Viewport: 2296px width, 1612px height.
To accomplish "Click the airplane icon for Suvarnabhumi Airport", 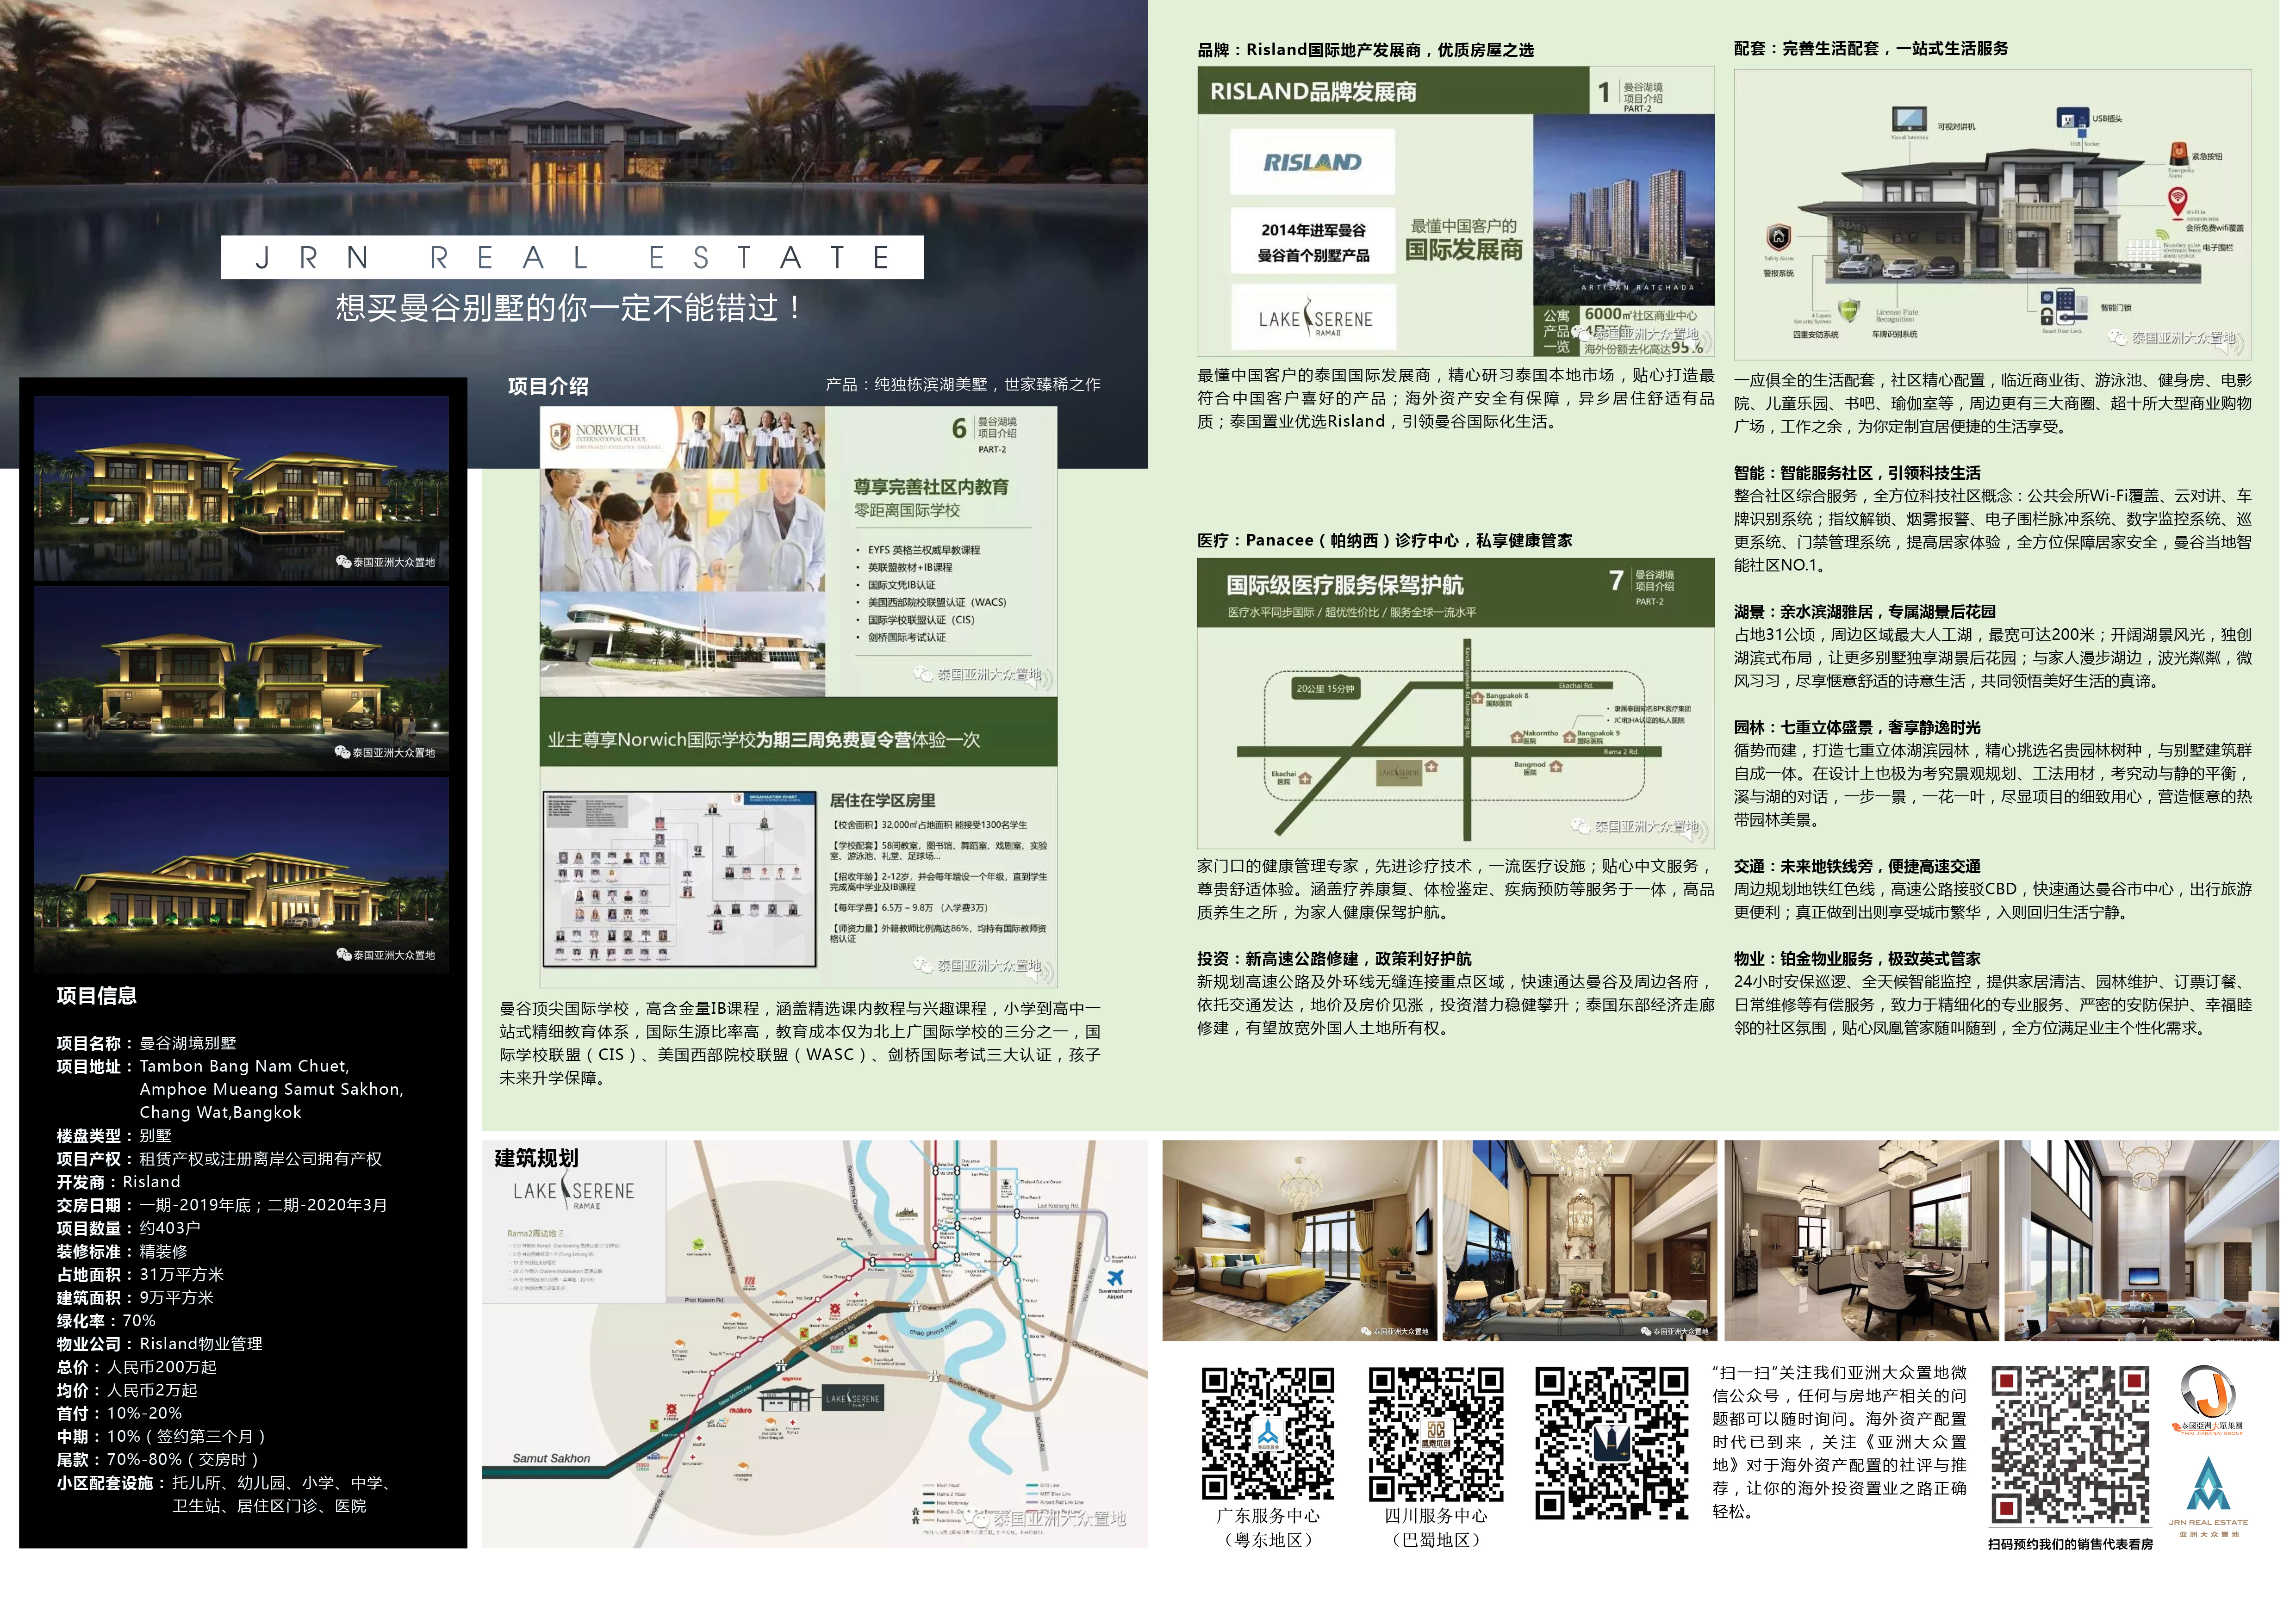I will [1115, 1277].
